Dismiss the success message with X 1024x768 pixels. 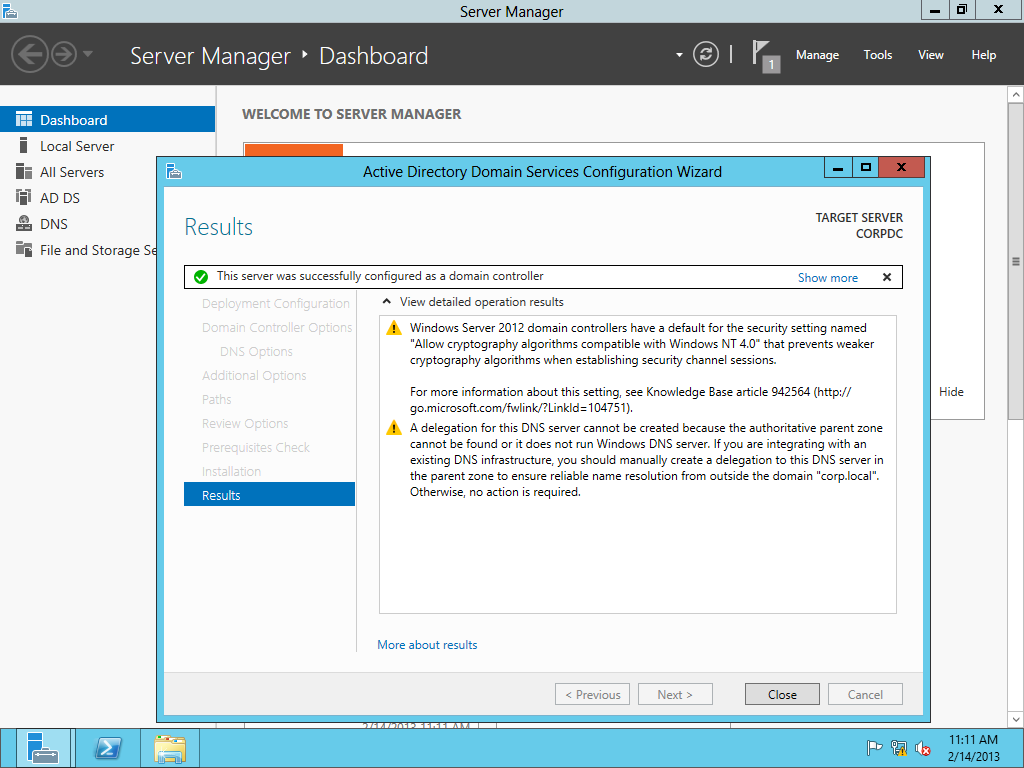coord(886,278)
